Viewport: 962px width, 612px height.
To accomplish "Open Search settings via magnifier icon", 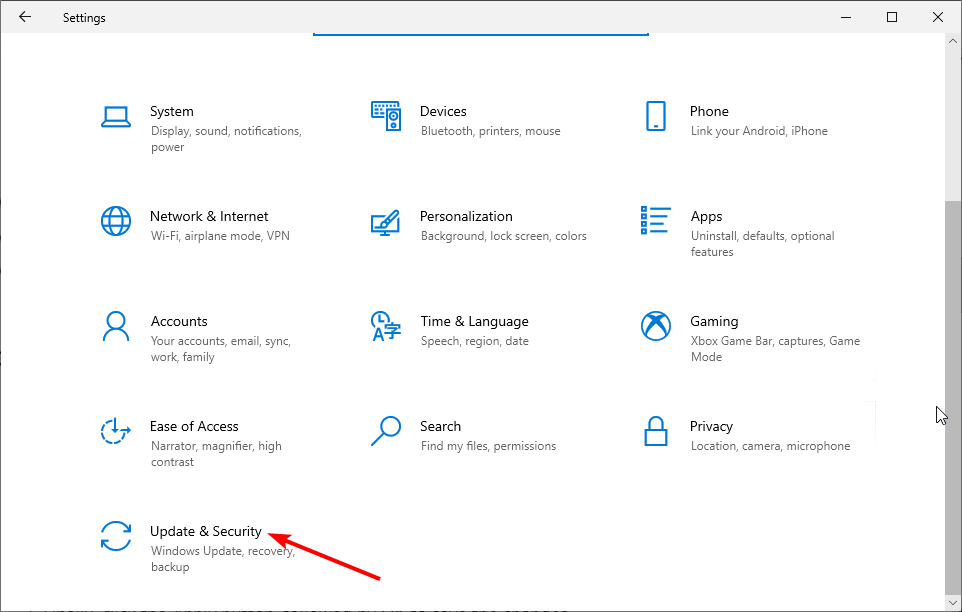I will click(x=386, y=431).
